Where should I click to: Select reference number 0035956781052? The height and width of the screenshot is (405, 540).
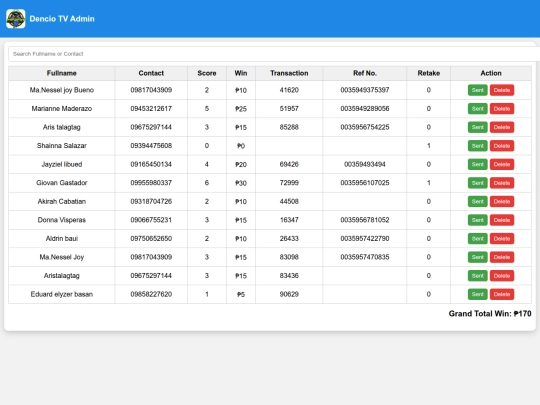[365, 220]
